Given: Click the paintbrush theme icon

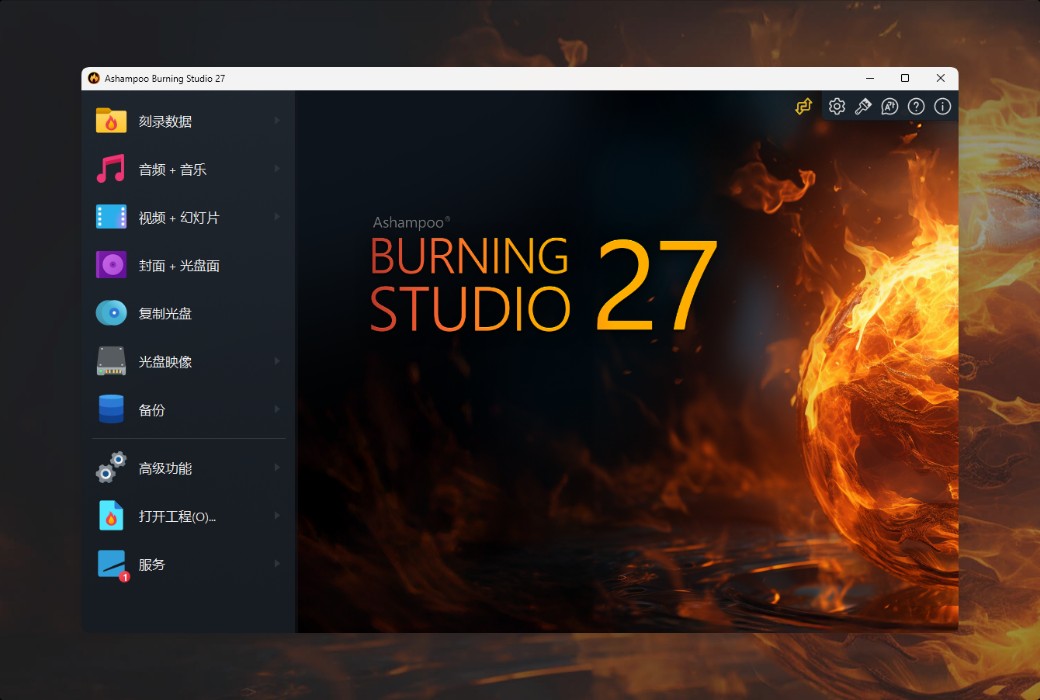Looking at the screenshot, I should [x=862, y=105].
